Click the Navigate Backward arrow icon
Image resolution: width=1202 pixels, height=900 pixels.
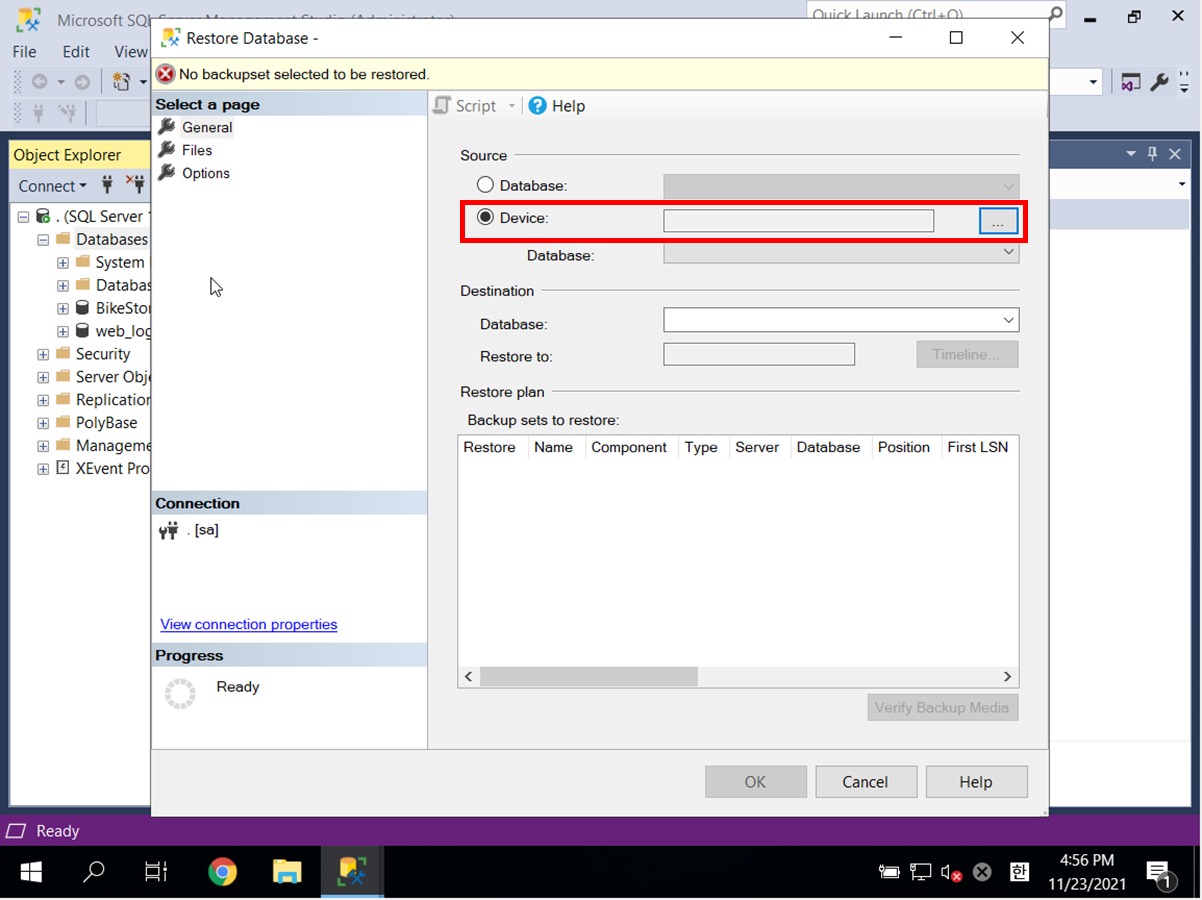[x=39, y=82]
